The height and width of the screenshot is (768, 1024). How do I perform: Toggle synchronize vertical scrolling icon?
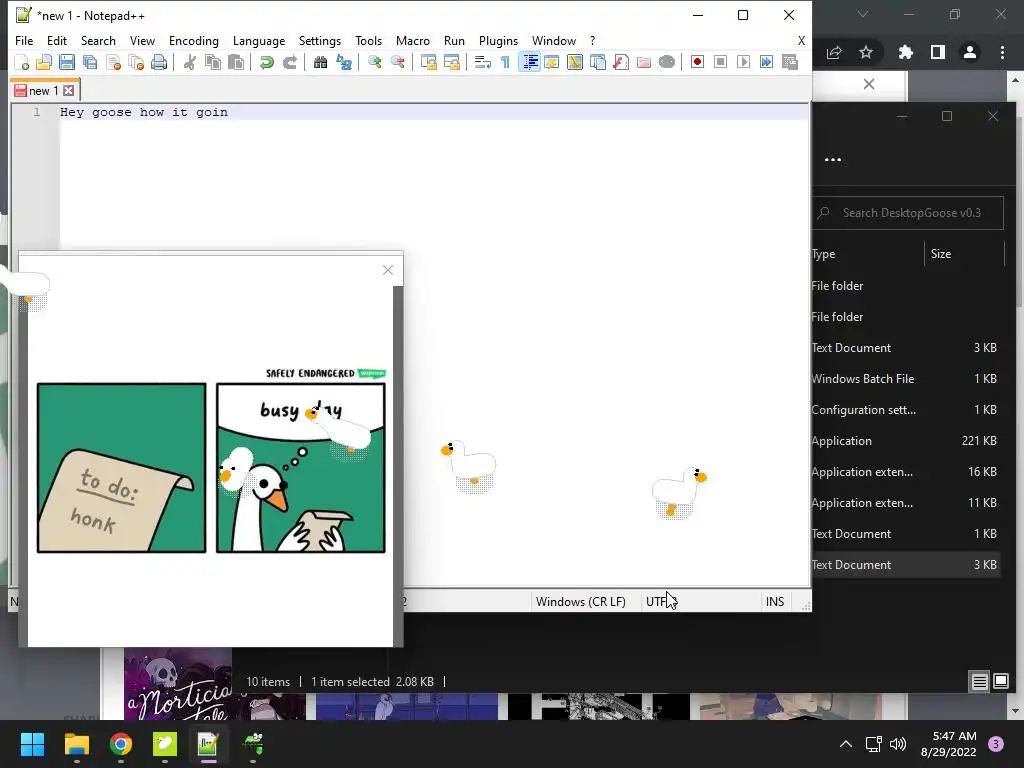click(x=428, y=62)
